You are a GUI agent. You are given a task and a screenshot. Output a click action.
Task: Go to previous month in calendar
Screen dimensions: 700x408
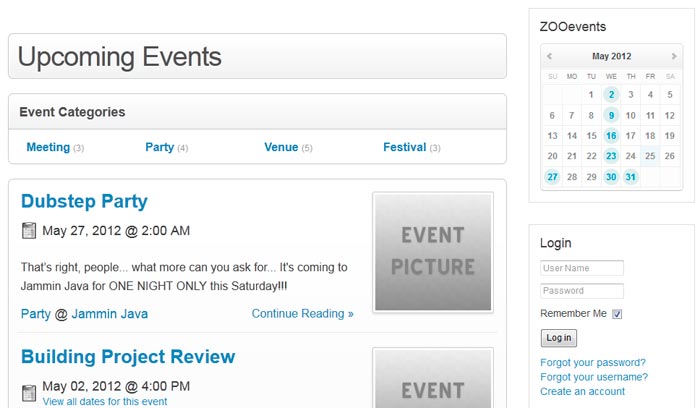click(550, 56)
